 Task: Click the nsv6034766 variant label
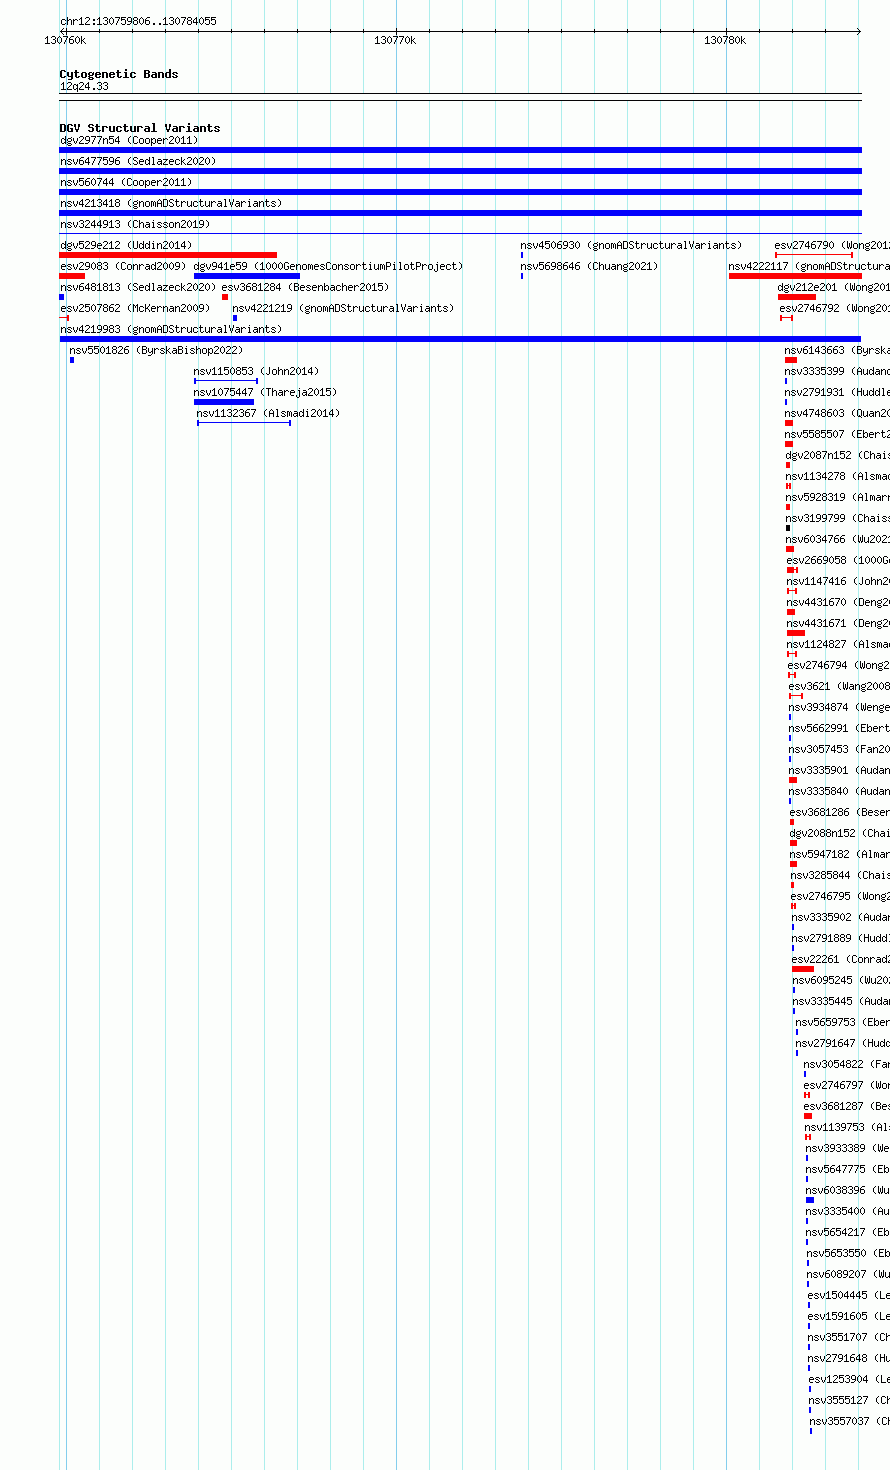[x=838, y=539]
